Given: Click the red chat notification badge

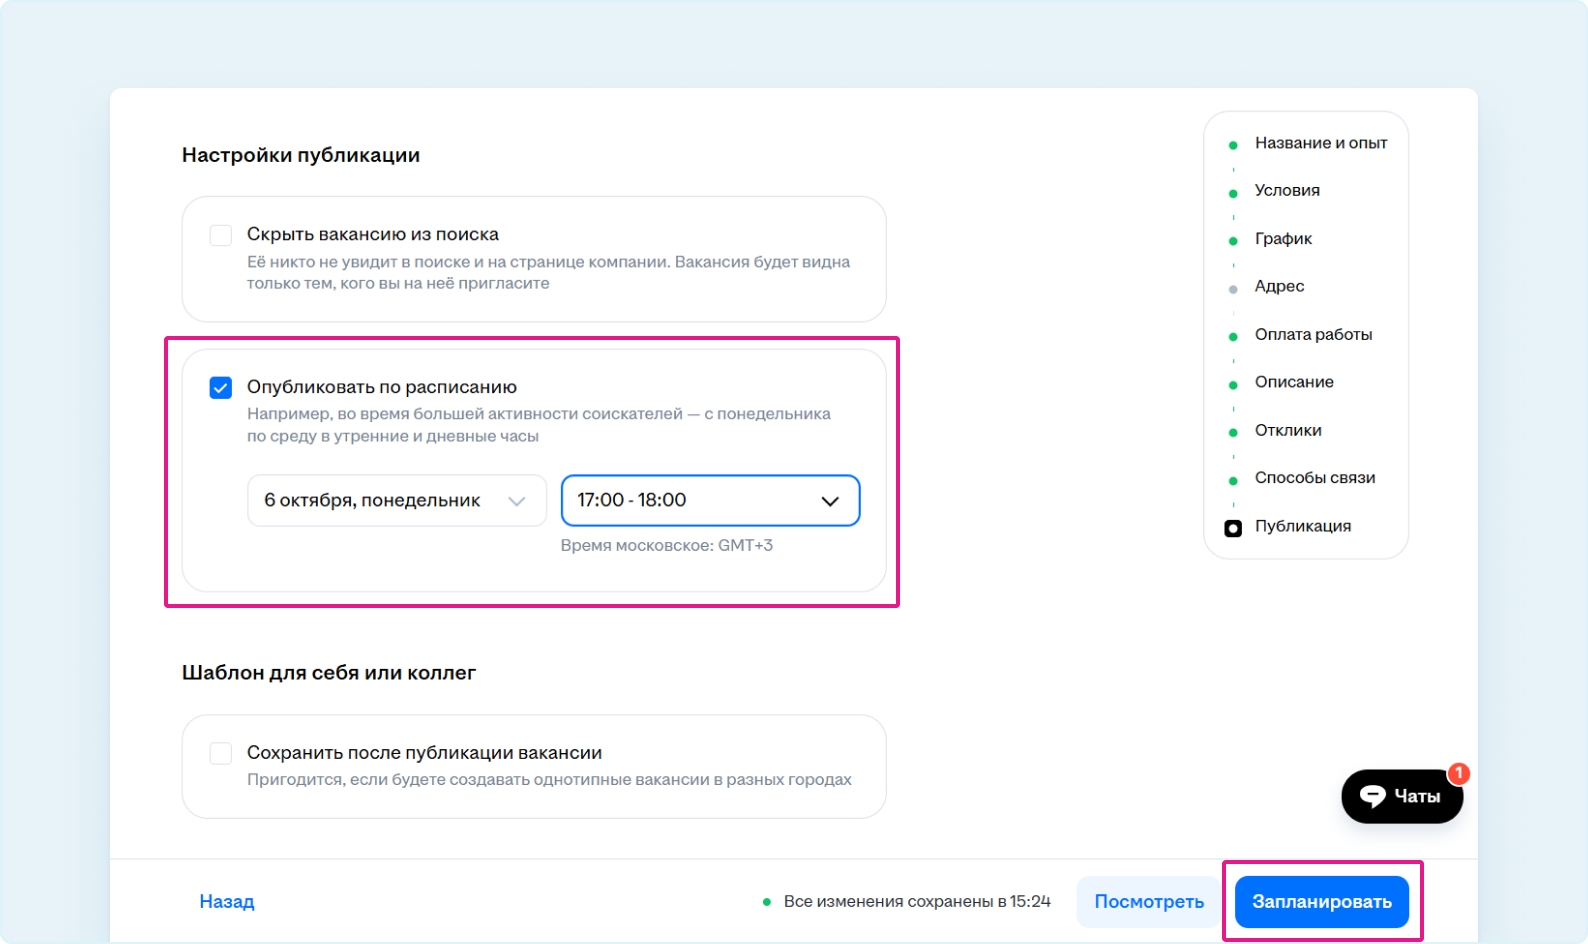Looking at the screenshot, I should [x=1458, y=773].
